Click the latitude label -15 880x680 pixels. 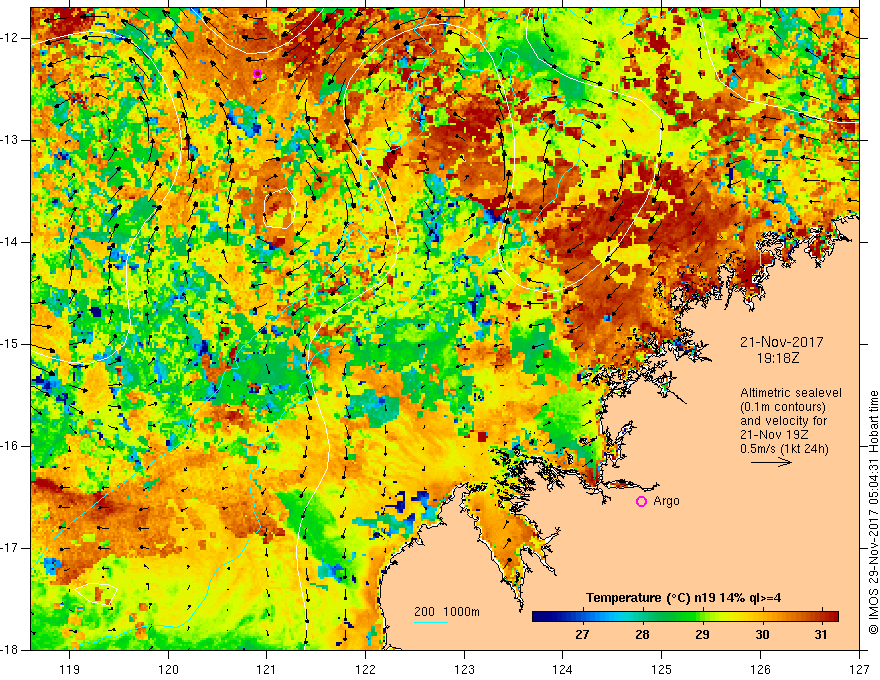11,344
